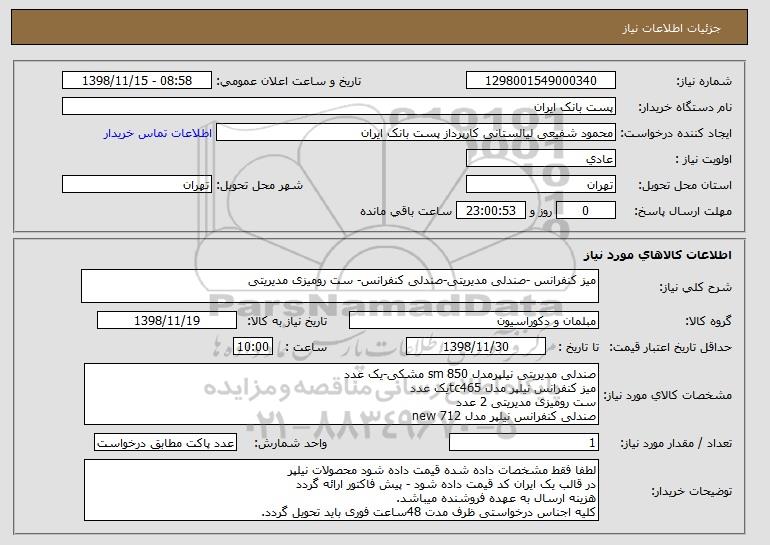The height and width of the screenshot is (545, 770).
Task: Click the delivery city field 'تهران'
Action: tap(137, 185)
